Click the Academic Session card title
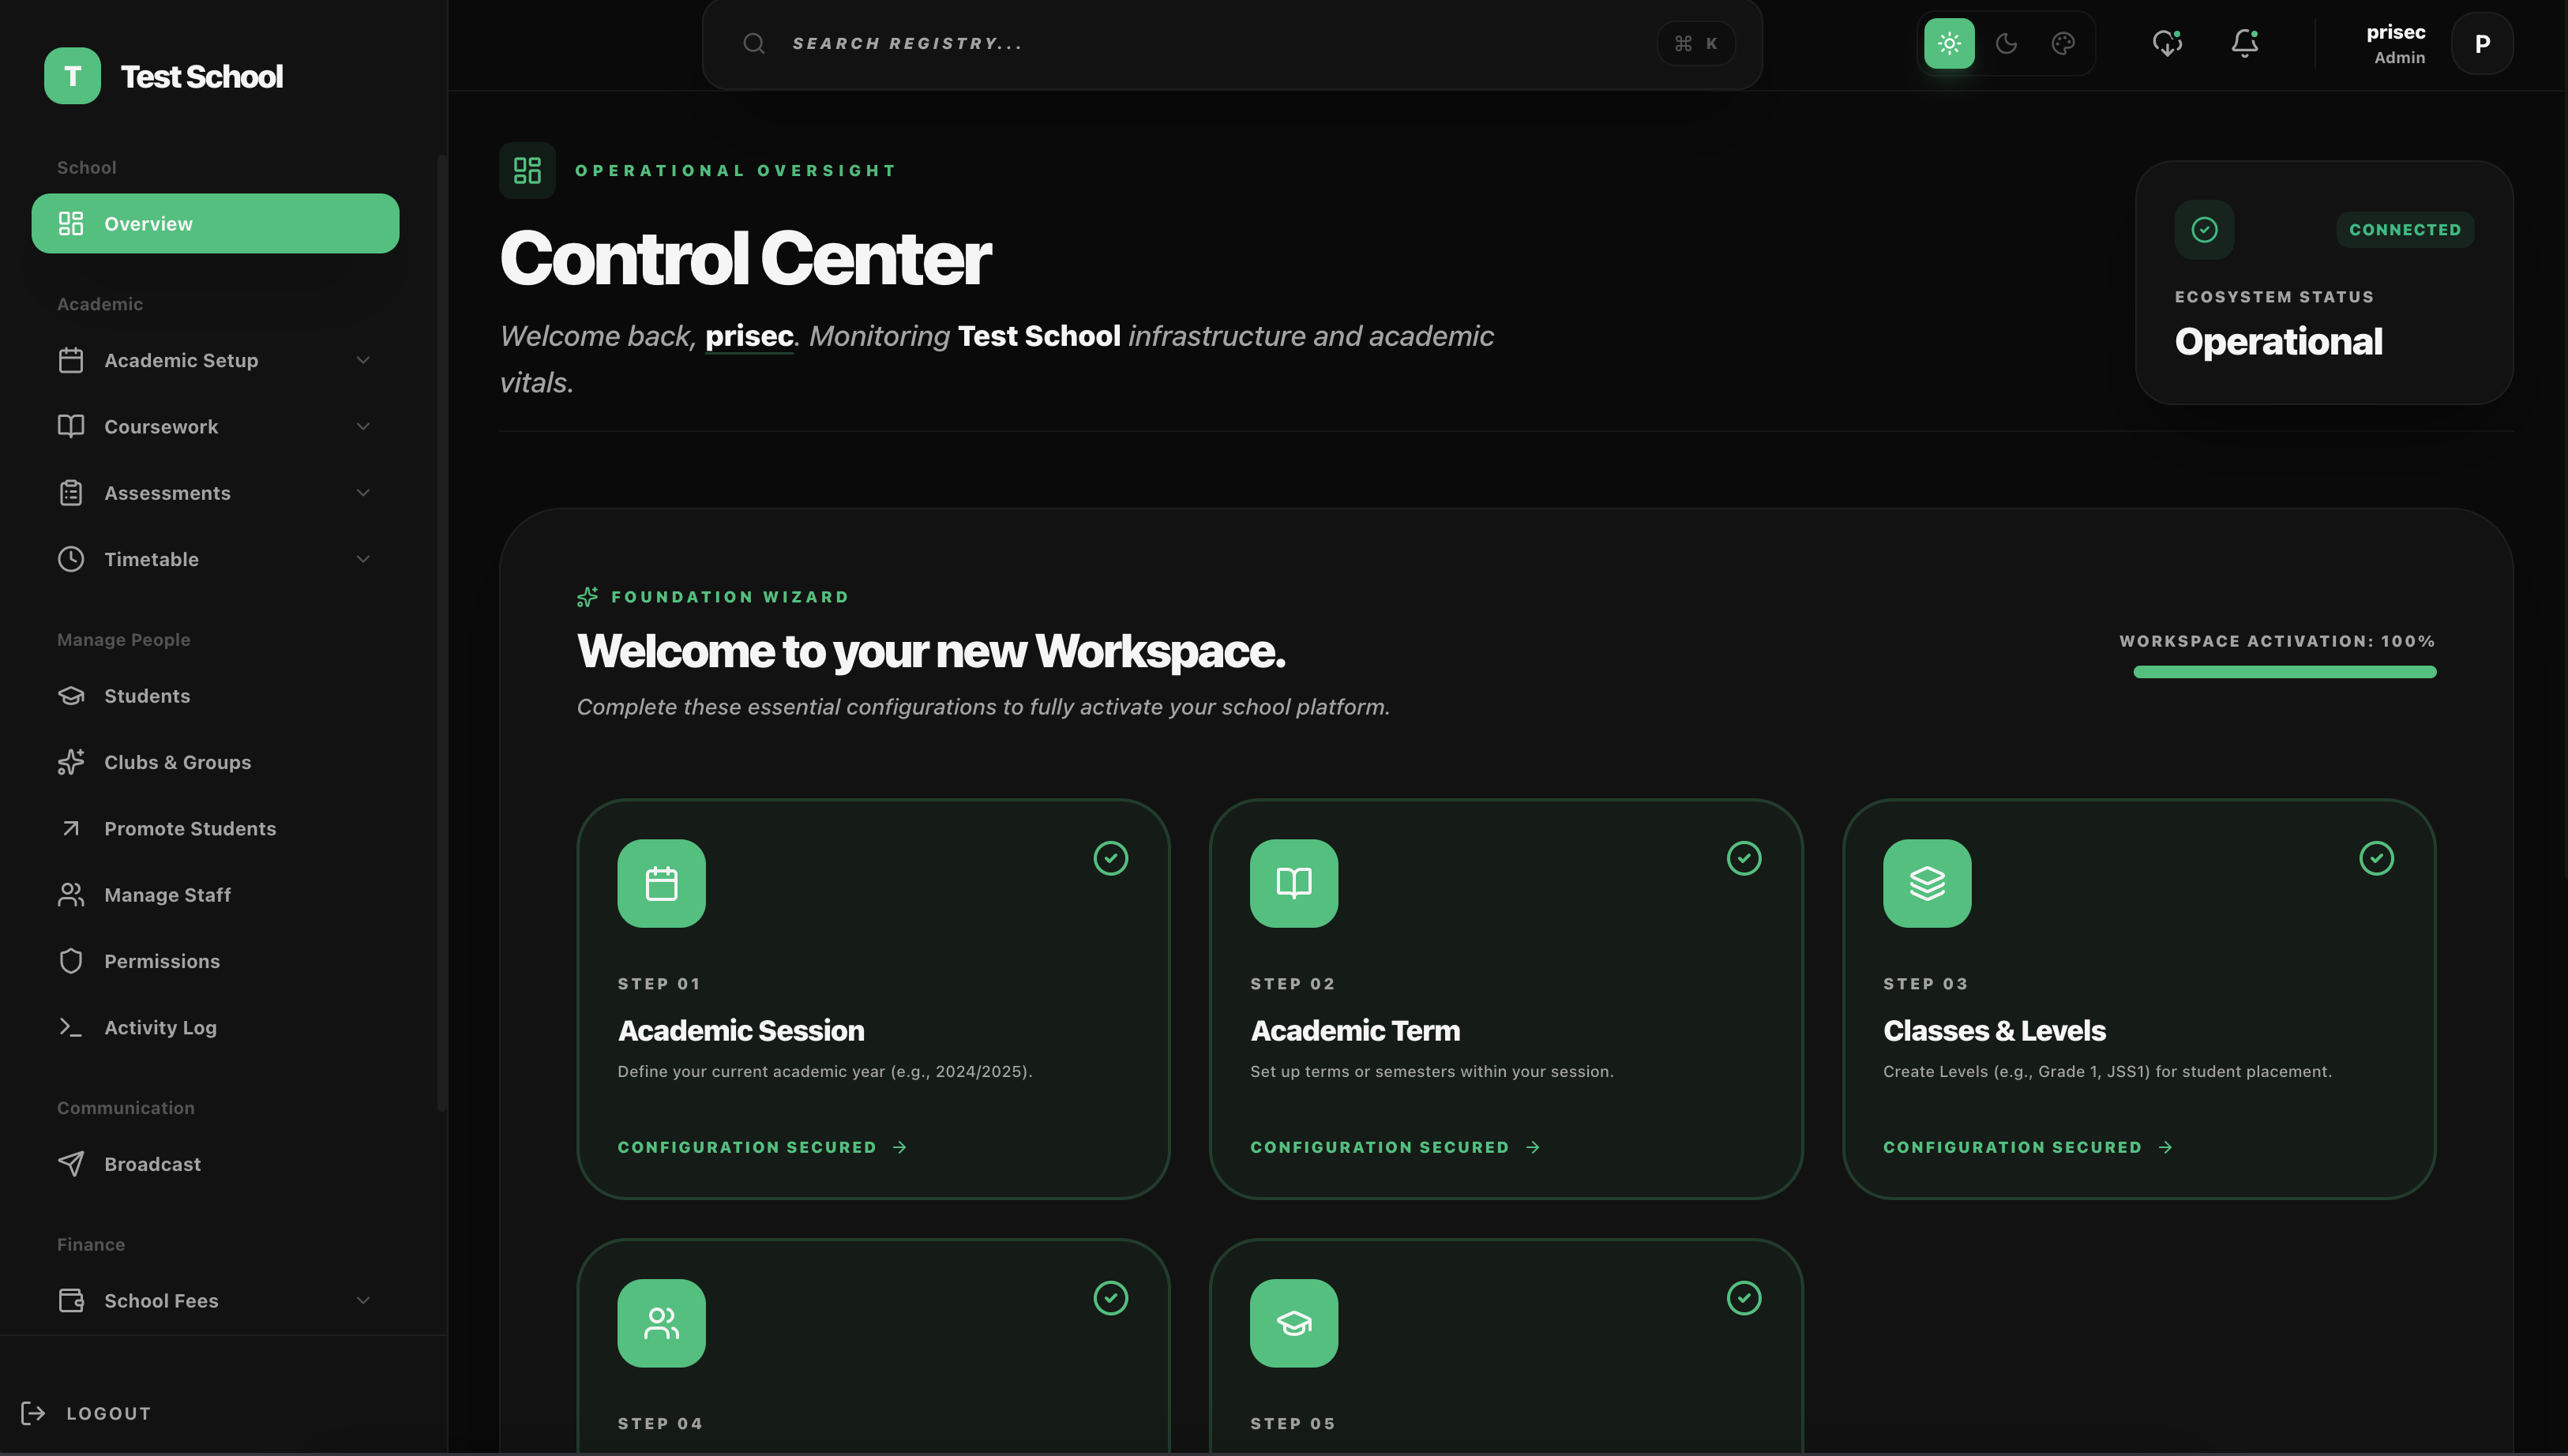 point(741,1031)
